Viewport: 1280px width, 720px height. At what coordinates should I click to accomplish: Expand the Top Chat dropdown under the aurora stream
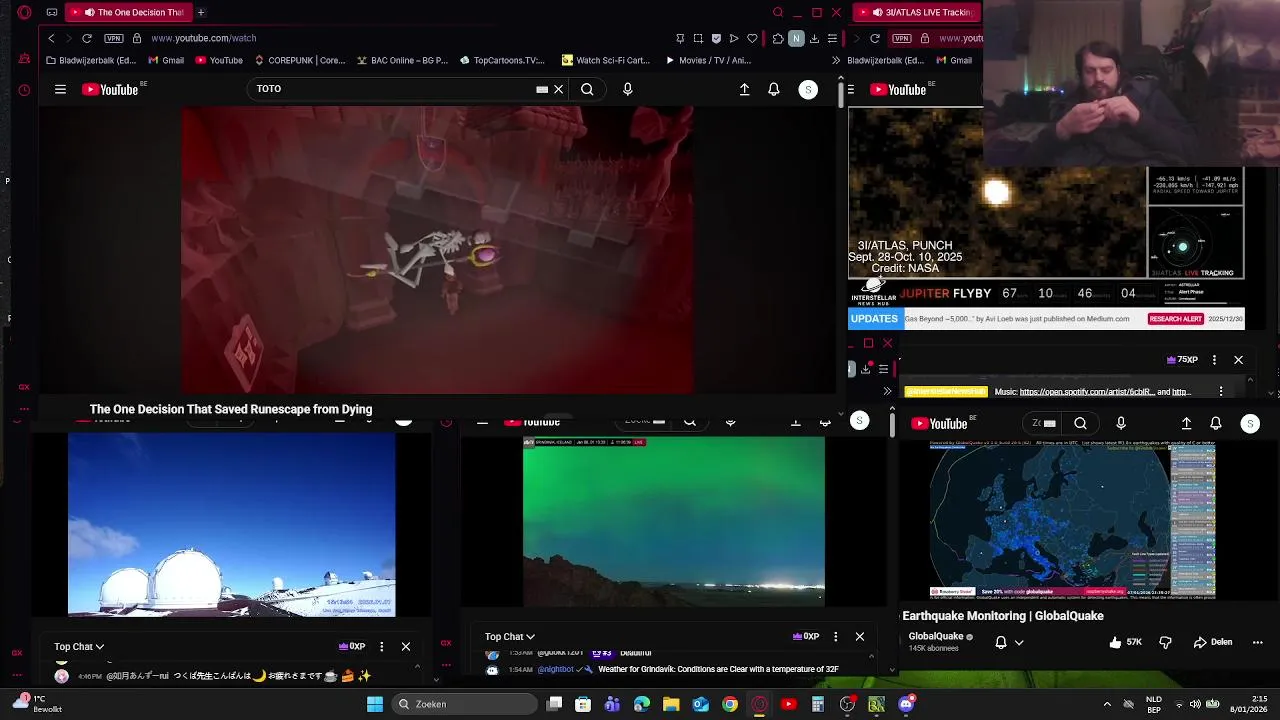[x=510, y=637]
